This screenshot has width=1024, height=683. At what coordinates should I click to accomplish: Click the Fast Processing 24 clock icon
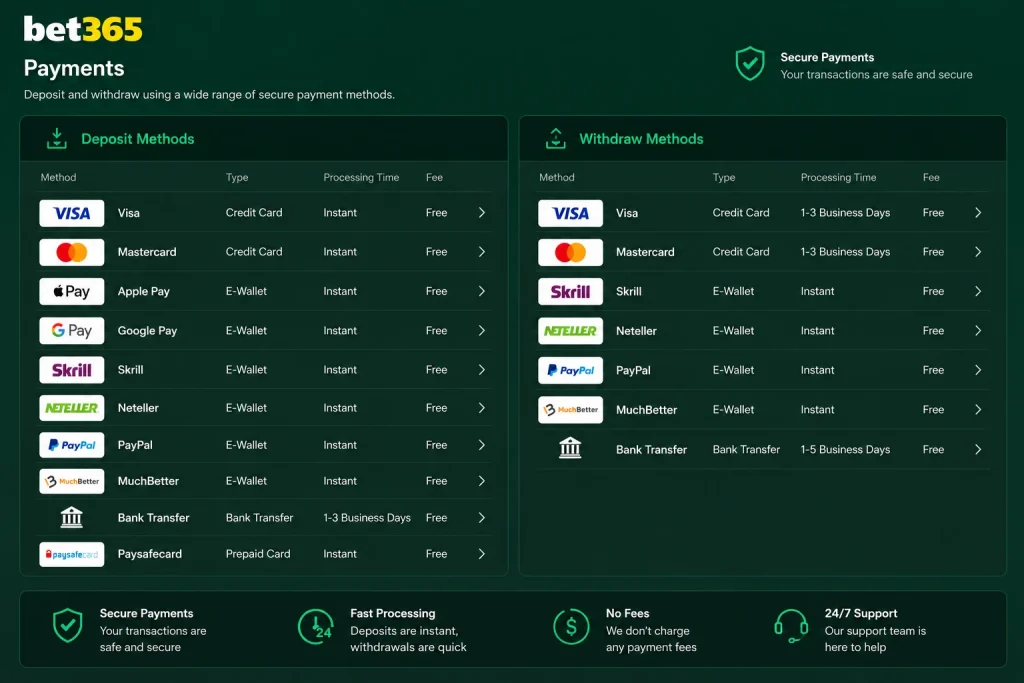coord(315,627)
